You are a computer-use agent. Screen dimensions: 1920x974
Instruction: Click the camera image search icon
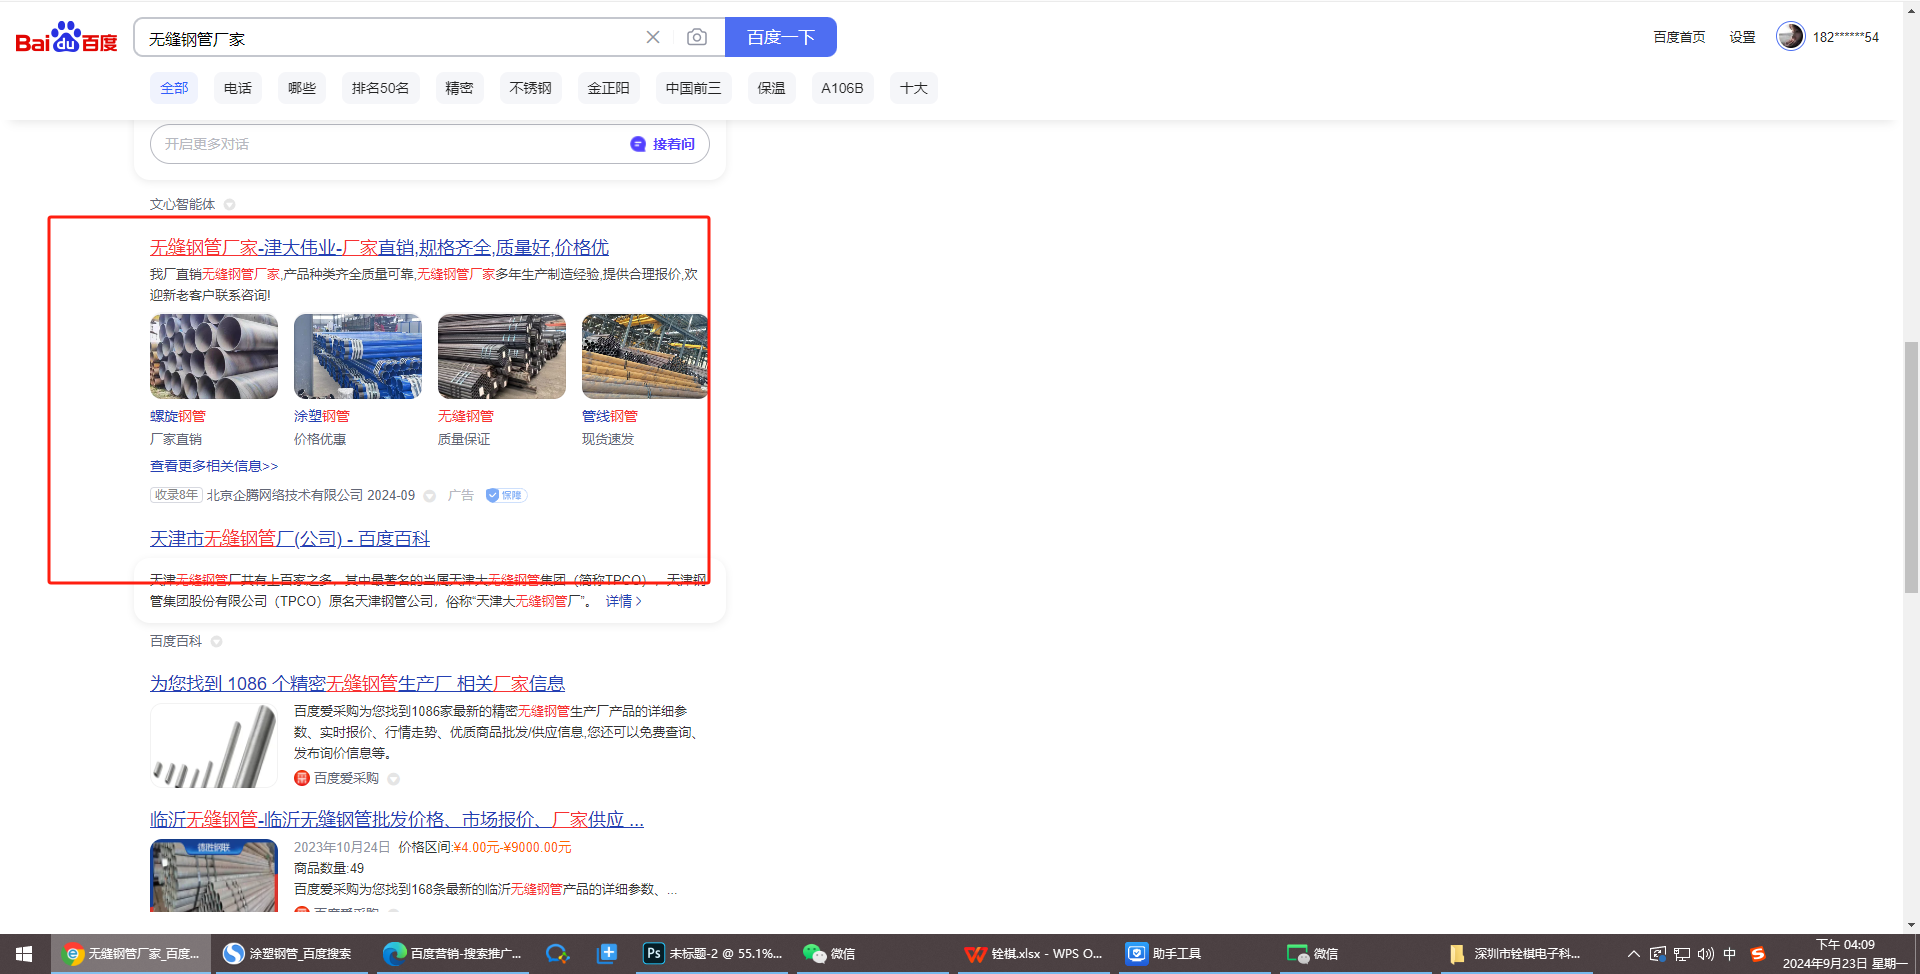(697, 38)
